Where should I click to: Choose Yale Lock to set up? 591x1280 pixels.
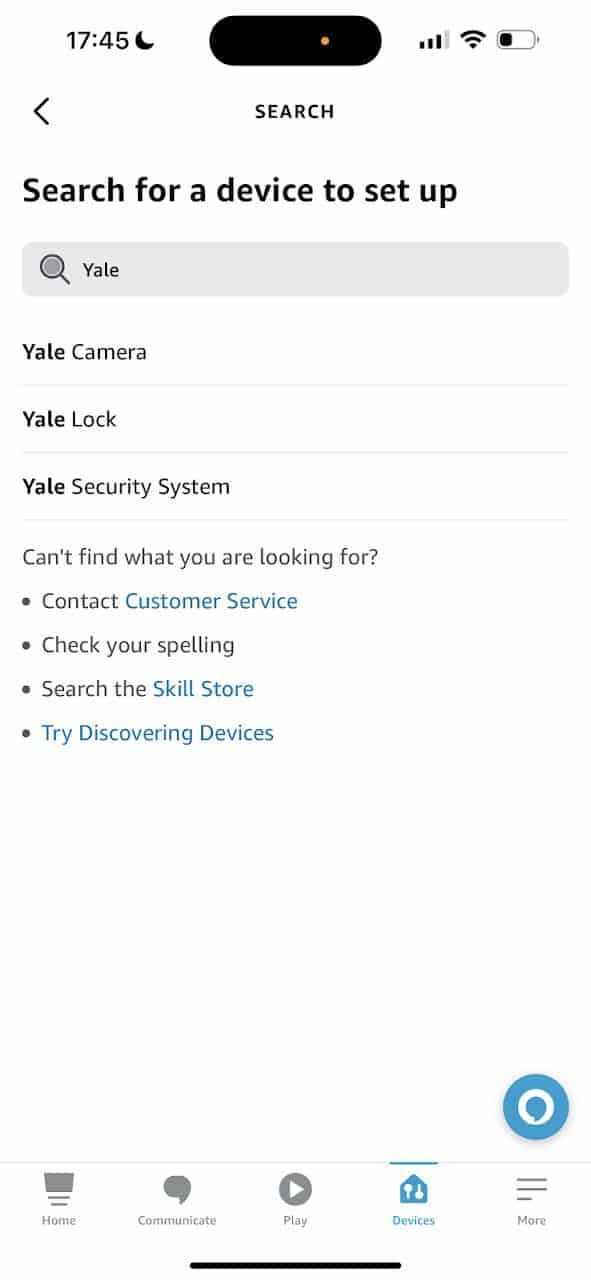70,419
